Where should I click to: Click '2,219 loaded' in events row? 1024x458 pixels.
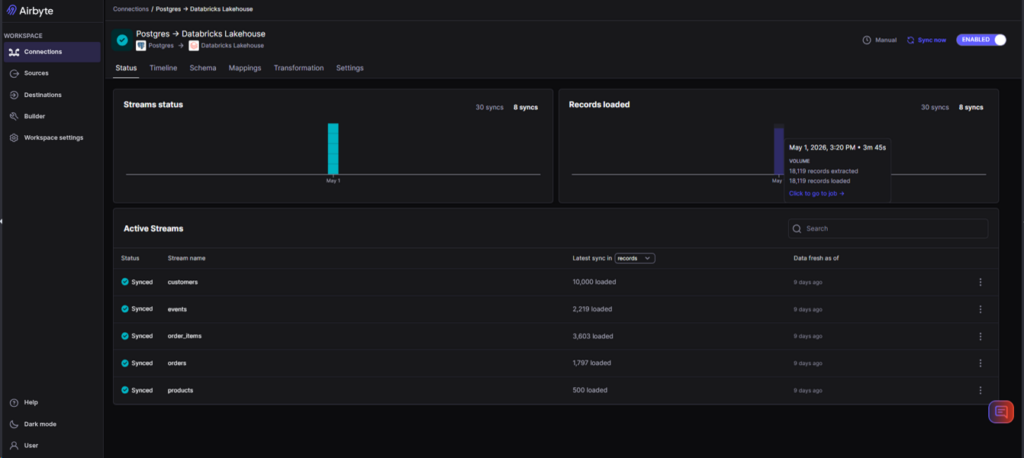(592, 309)
